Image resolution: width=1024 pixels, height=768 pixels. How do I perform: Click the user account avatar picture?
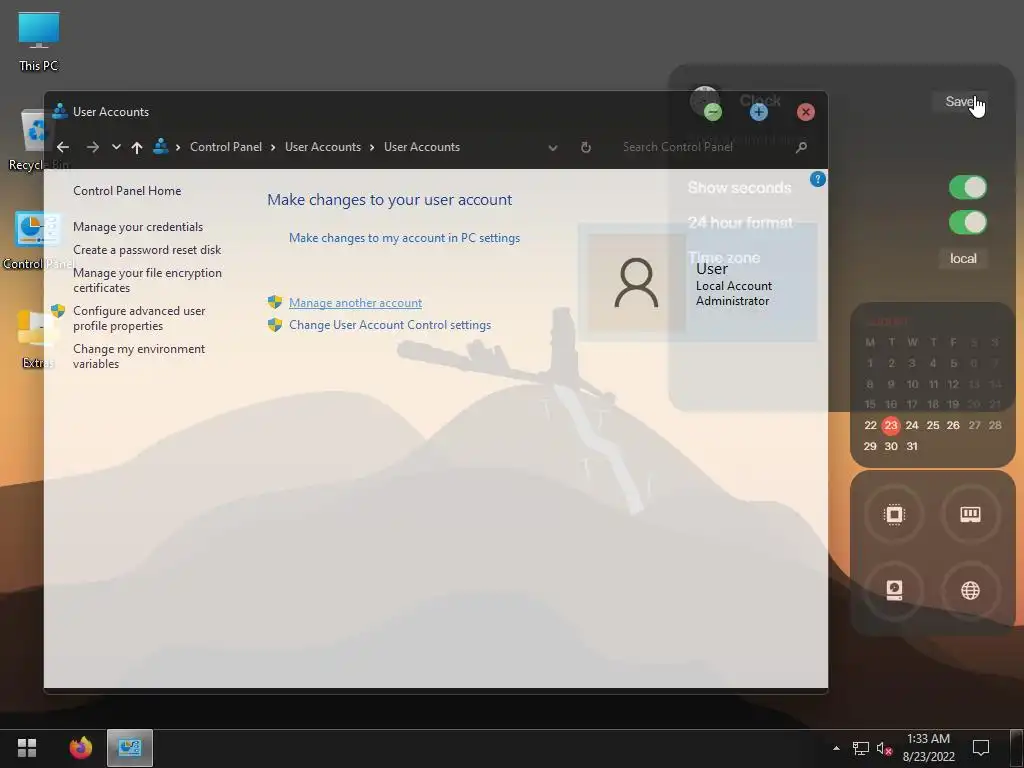(635, 283)
